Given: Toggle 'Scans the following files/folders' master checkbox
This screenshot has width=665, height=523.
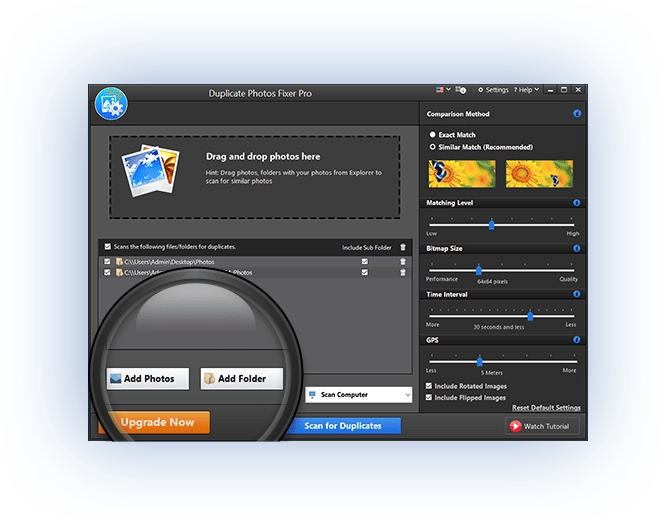Looking at the screenshot, I should 108,246.
